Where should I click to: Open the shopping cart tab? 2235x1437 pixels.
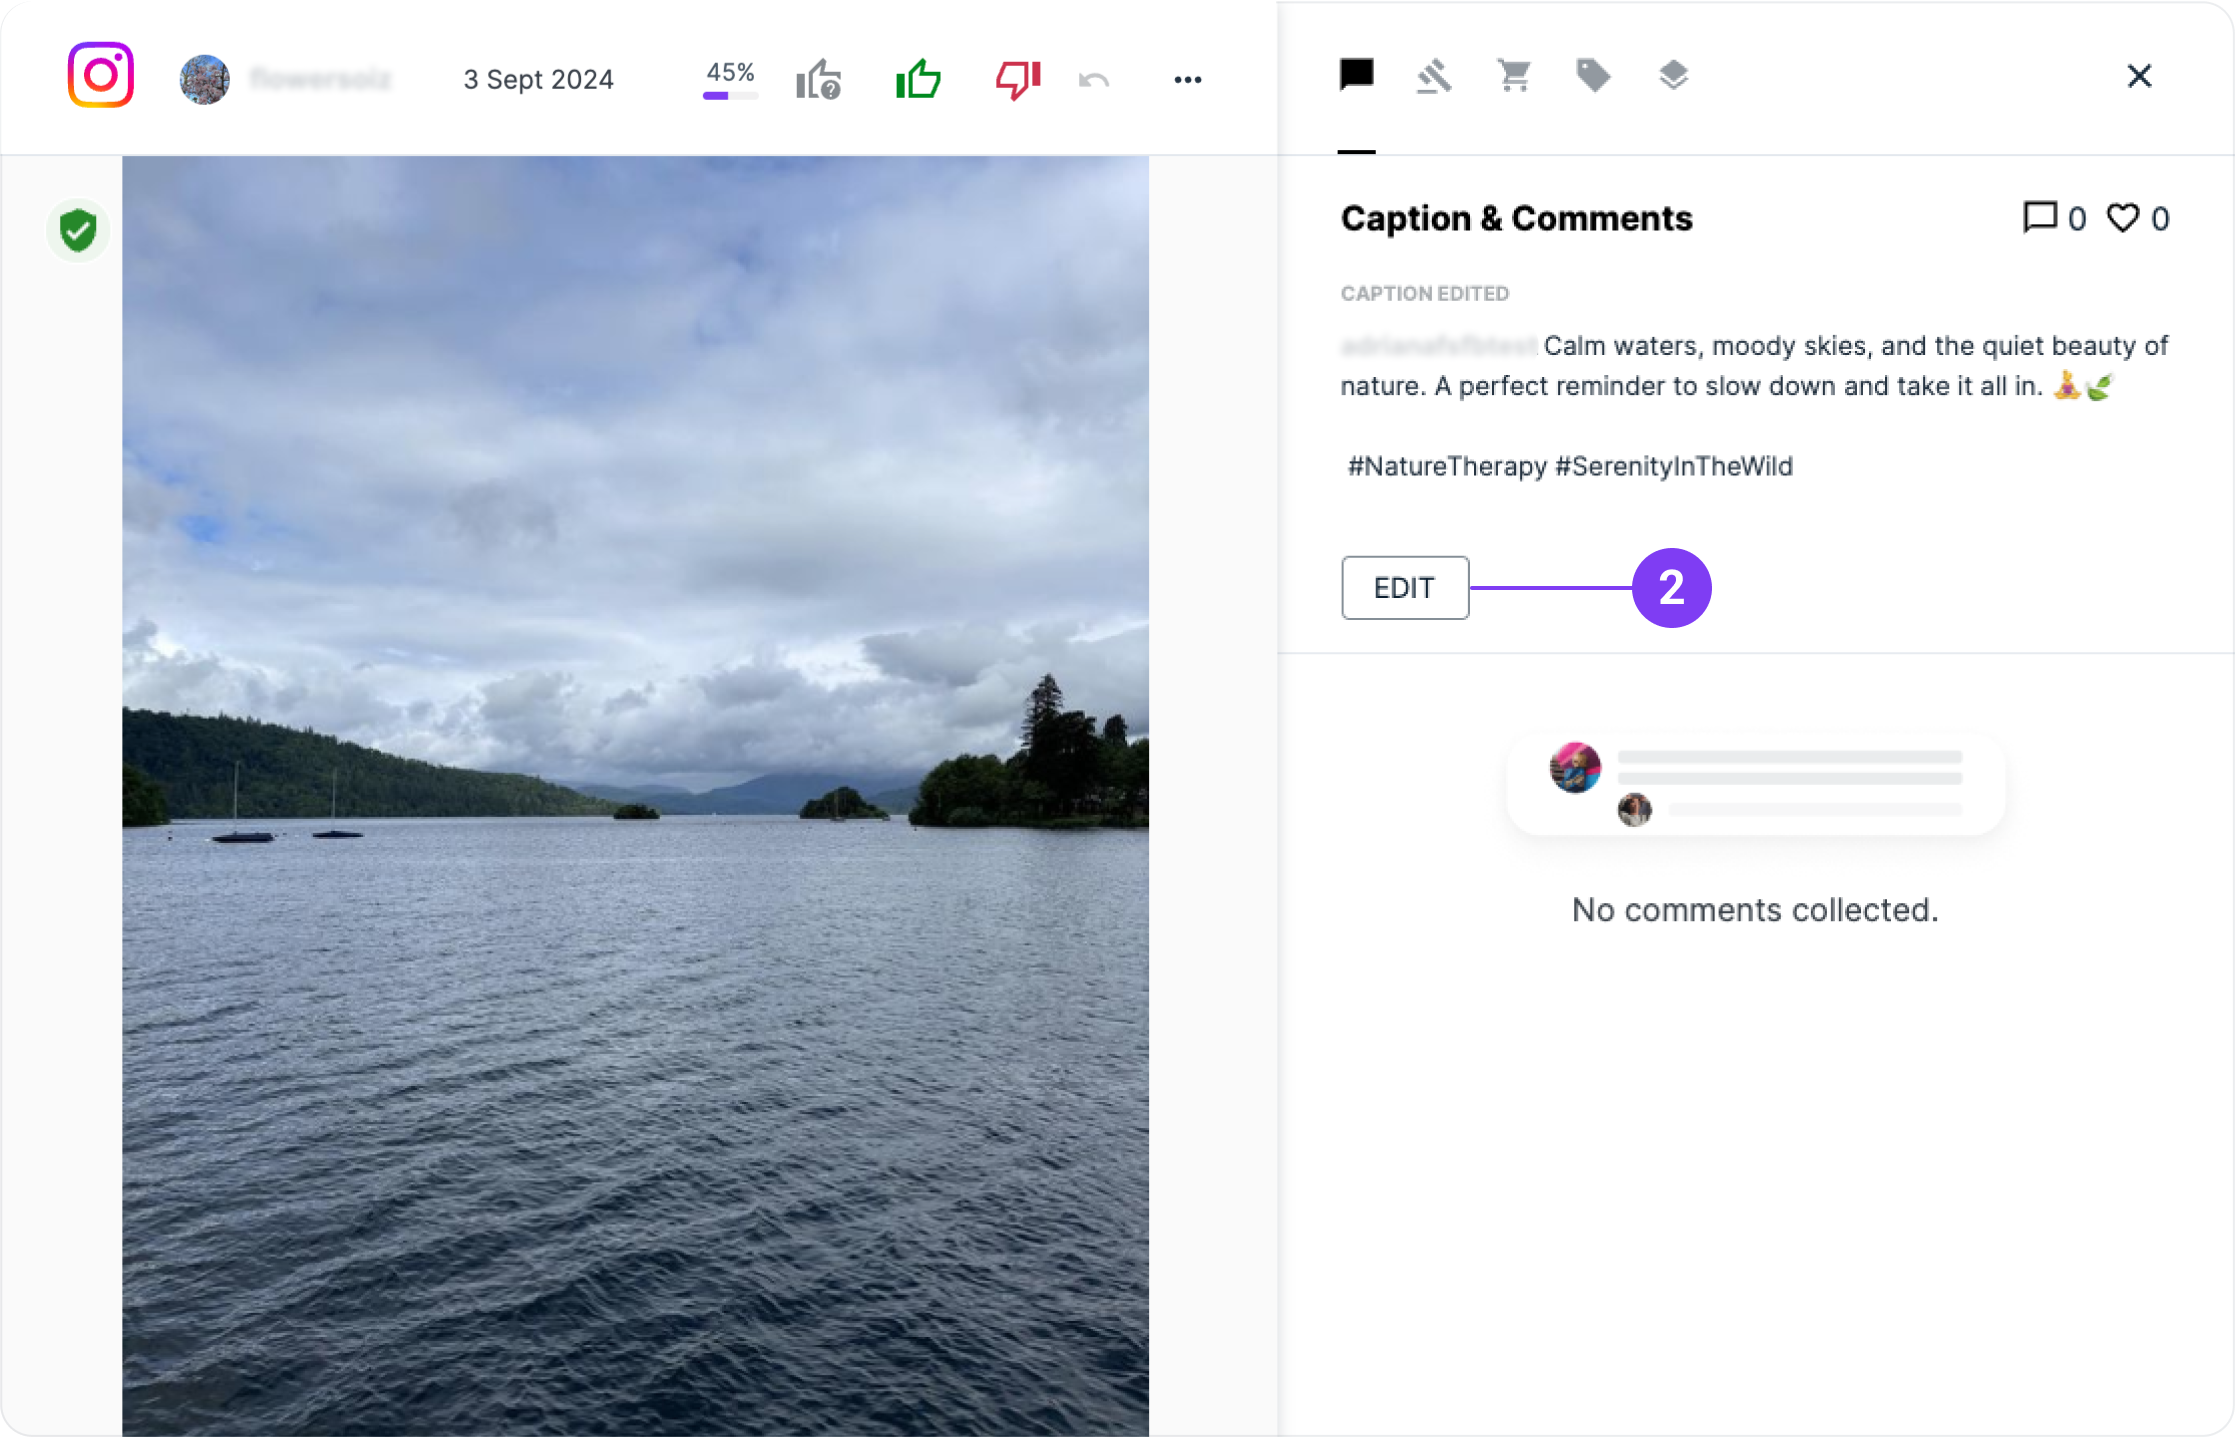click(1514, 76)
